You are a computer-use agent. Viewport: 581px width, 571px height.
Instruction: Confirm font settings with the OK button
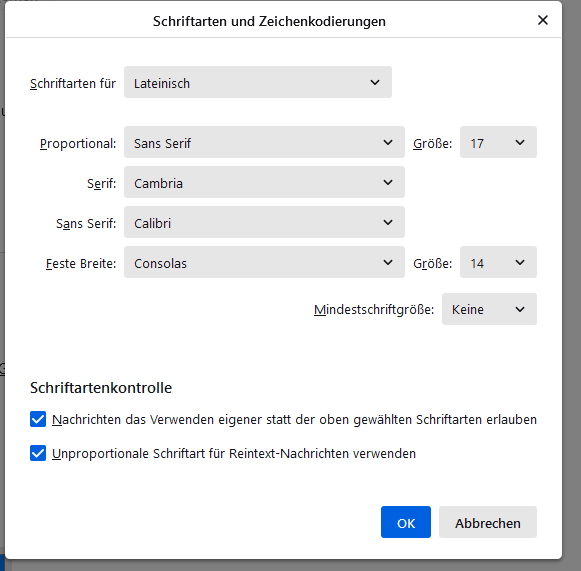coord(406,522)
